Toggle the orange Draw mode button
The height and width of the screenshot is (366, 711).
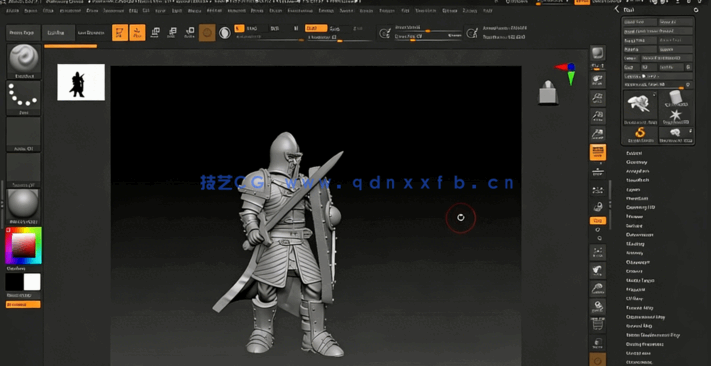click(137, 33)
